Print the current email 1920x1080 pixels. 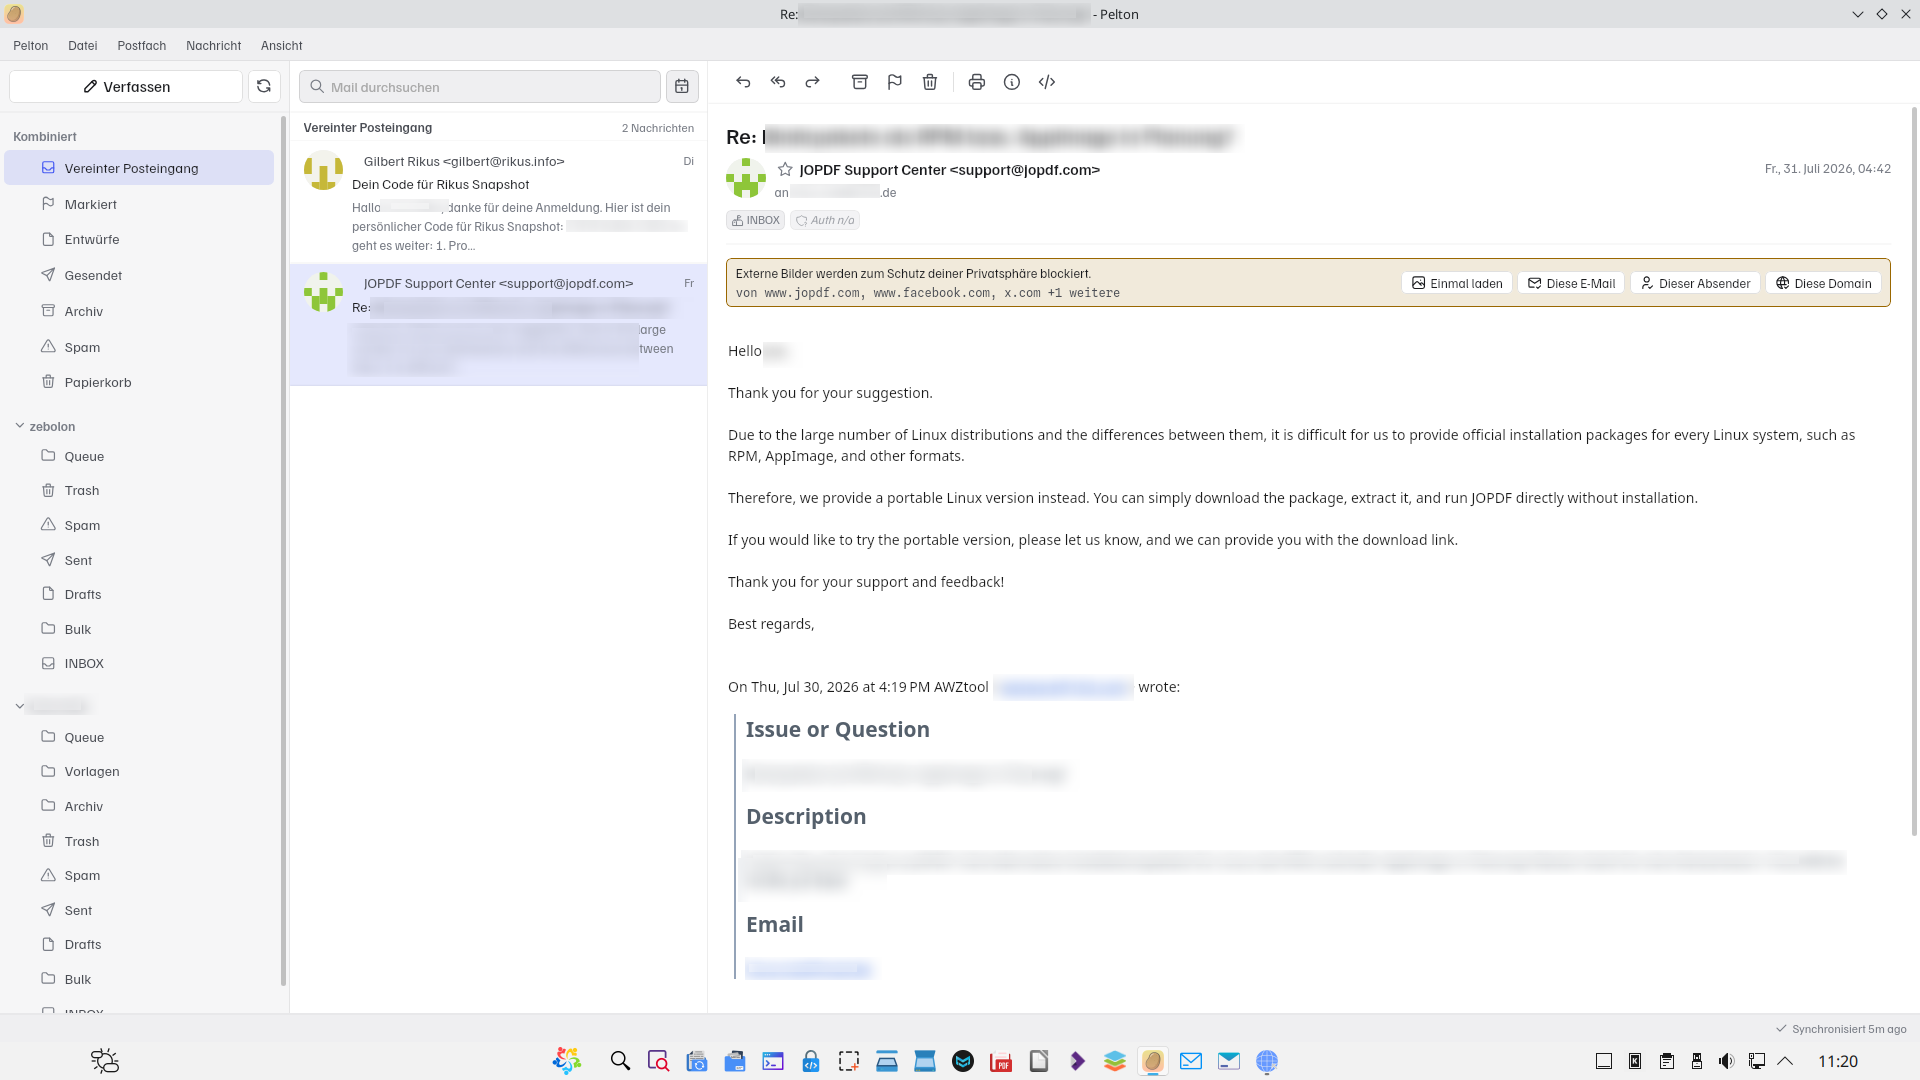click(977, 82)
